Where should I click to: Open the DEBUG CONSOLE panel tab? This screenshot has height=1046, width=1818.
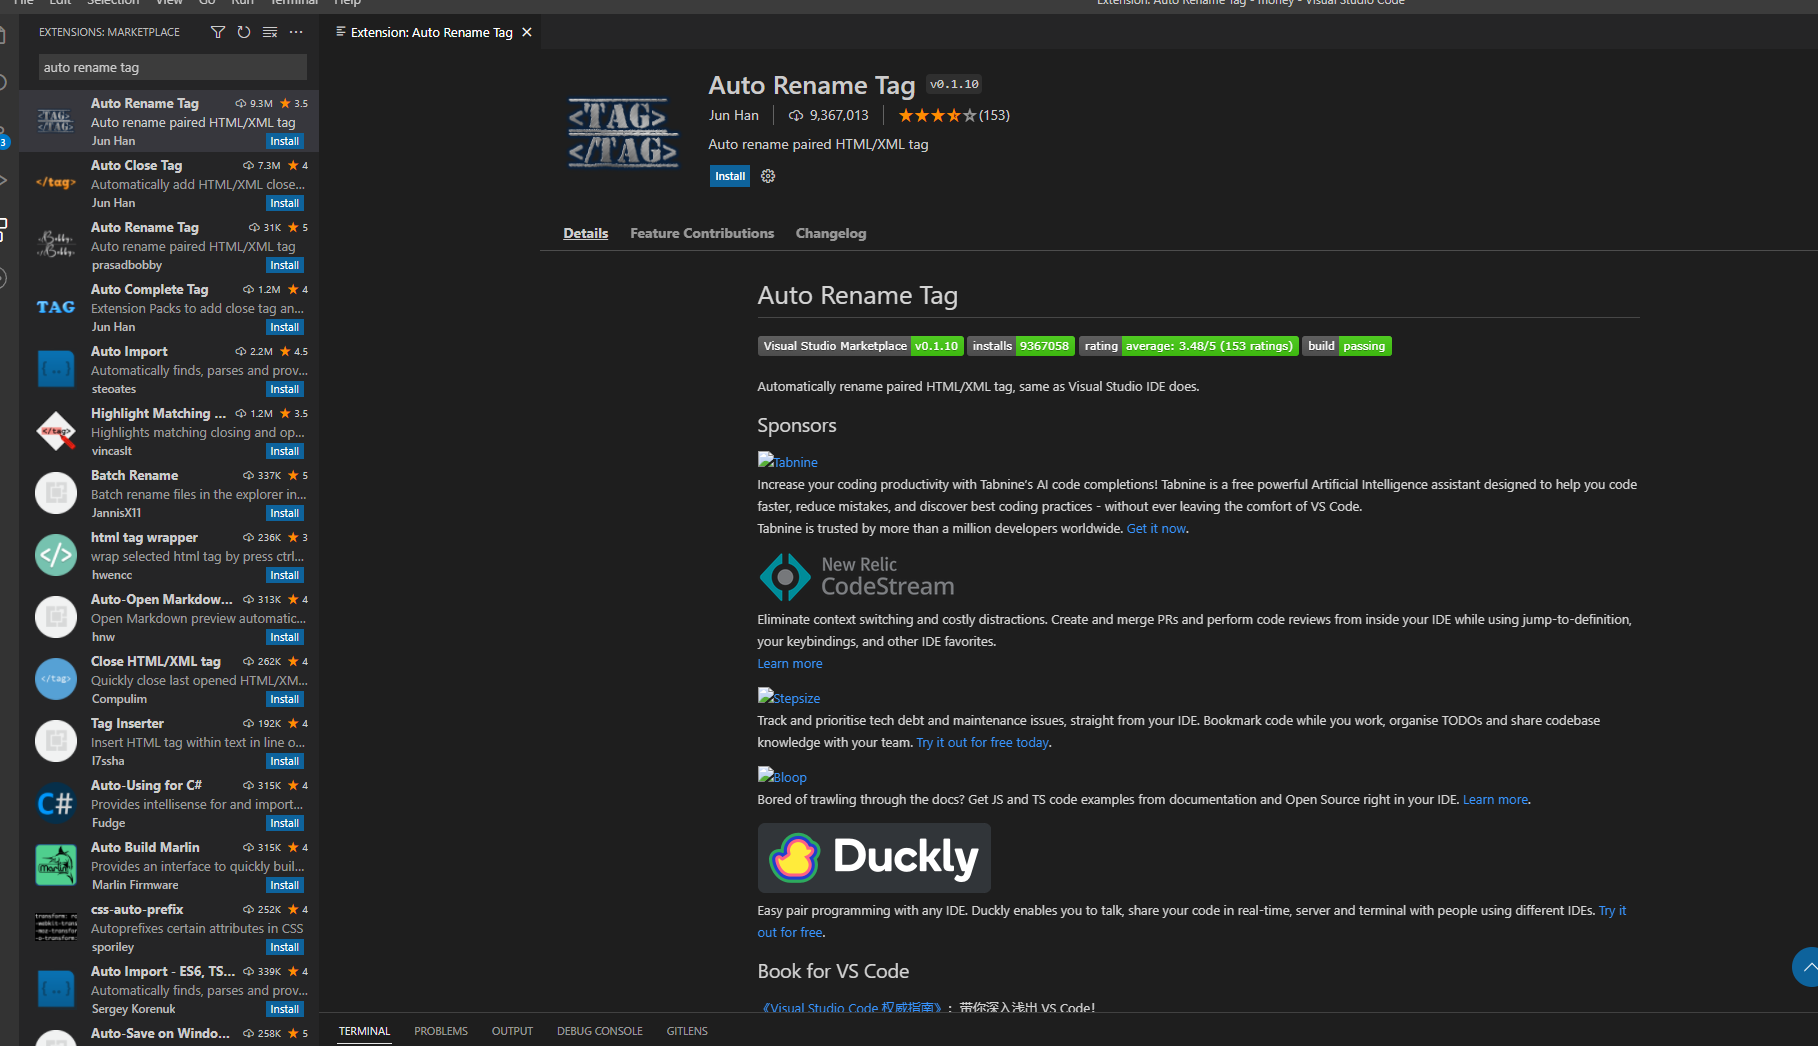point(600,1031)
